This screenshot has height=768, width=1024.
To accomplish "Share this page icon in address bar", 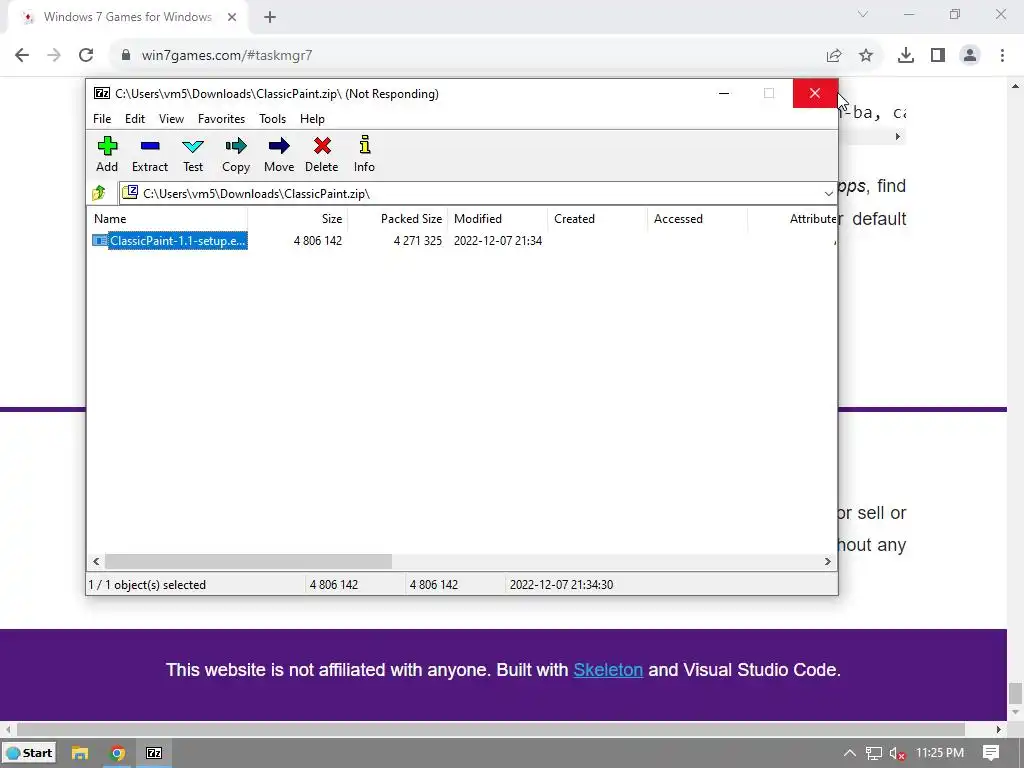I will click(x=834, y=56).
